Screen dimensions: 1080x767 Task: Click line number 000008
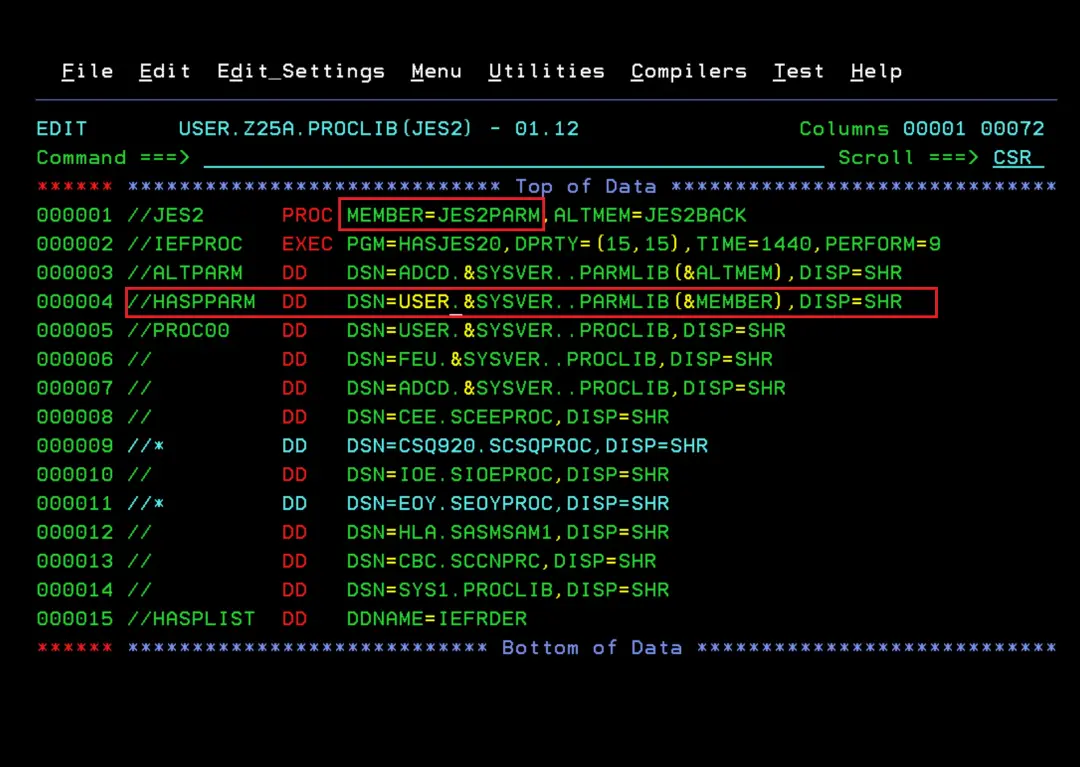coord(74,417)
